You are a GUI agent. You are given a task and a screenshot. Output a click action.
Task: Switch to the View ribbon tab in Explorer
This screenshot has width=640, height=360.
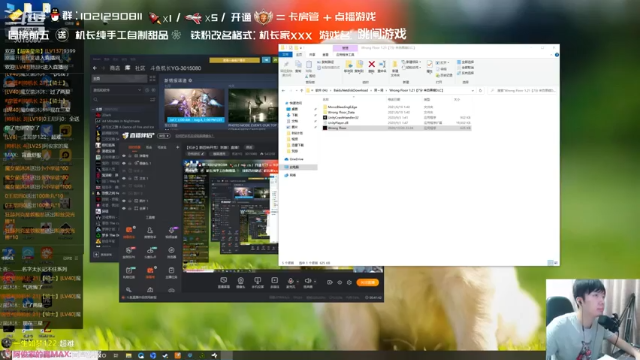[325, 54]
